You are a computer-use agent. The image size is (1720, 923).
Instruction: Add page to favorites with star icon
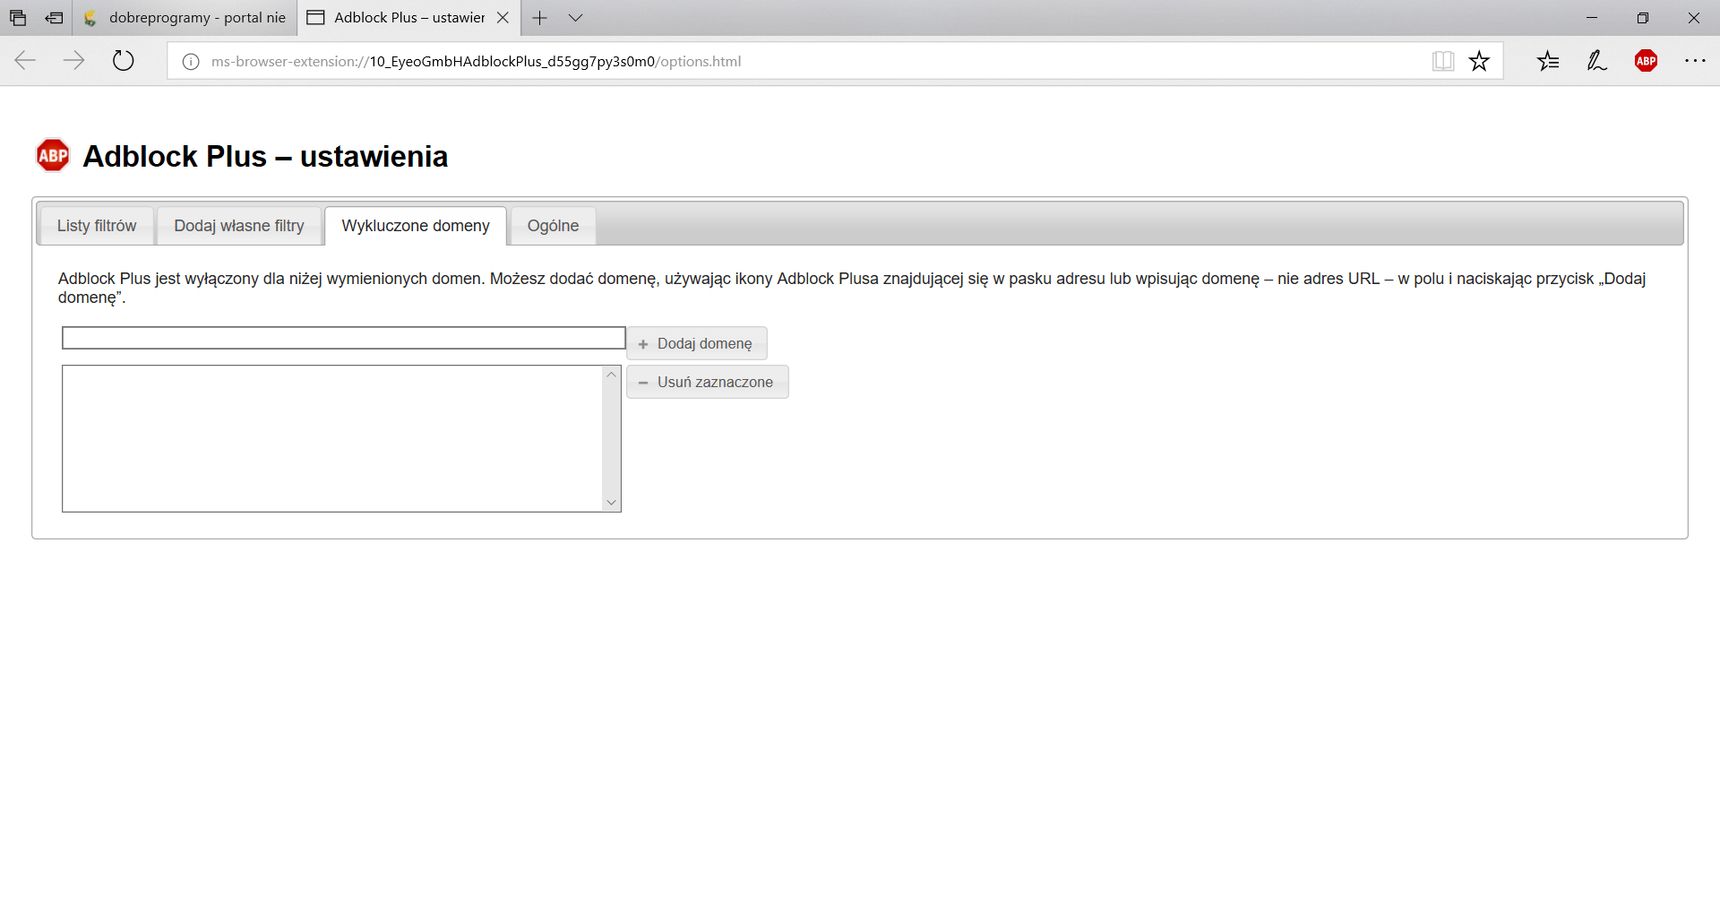coord(1479,61)
